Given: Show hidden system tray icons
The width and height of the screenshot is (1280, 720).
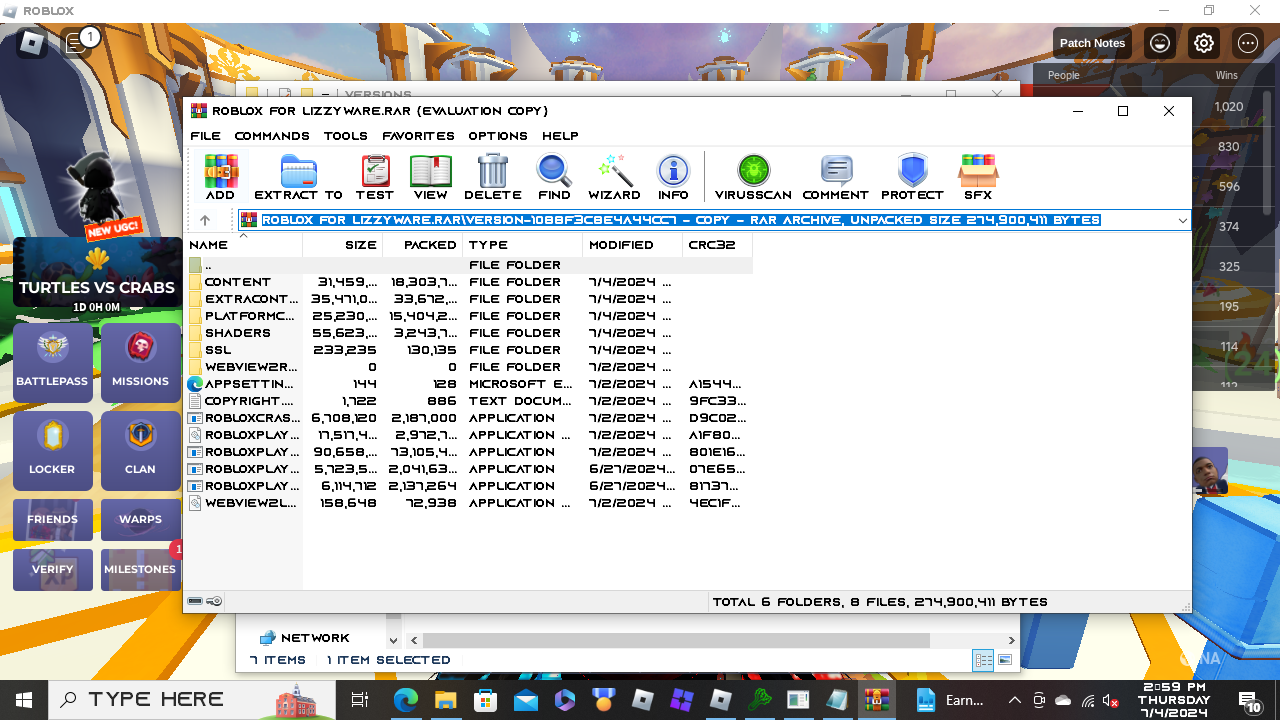Looking at the screenshot, I should (1015, 700).
